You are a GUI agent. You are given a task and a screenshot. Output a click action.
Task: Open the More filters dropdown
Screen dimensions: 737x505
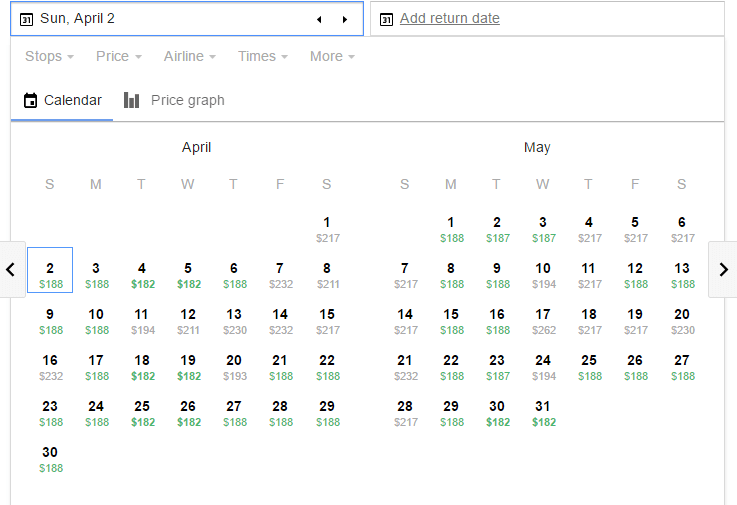332,57
